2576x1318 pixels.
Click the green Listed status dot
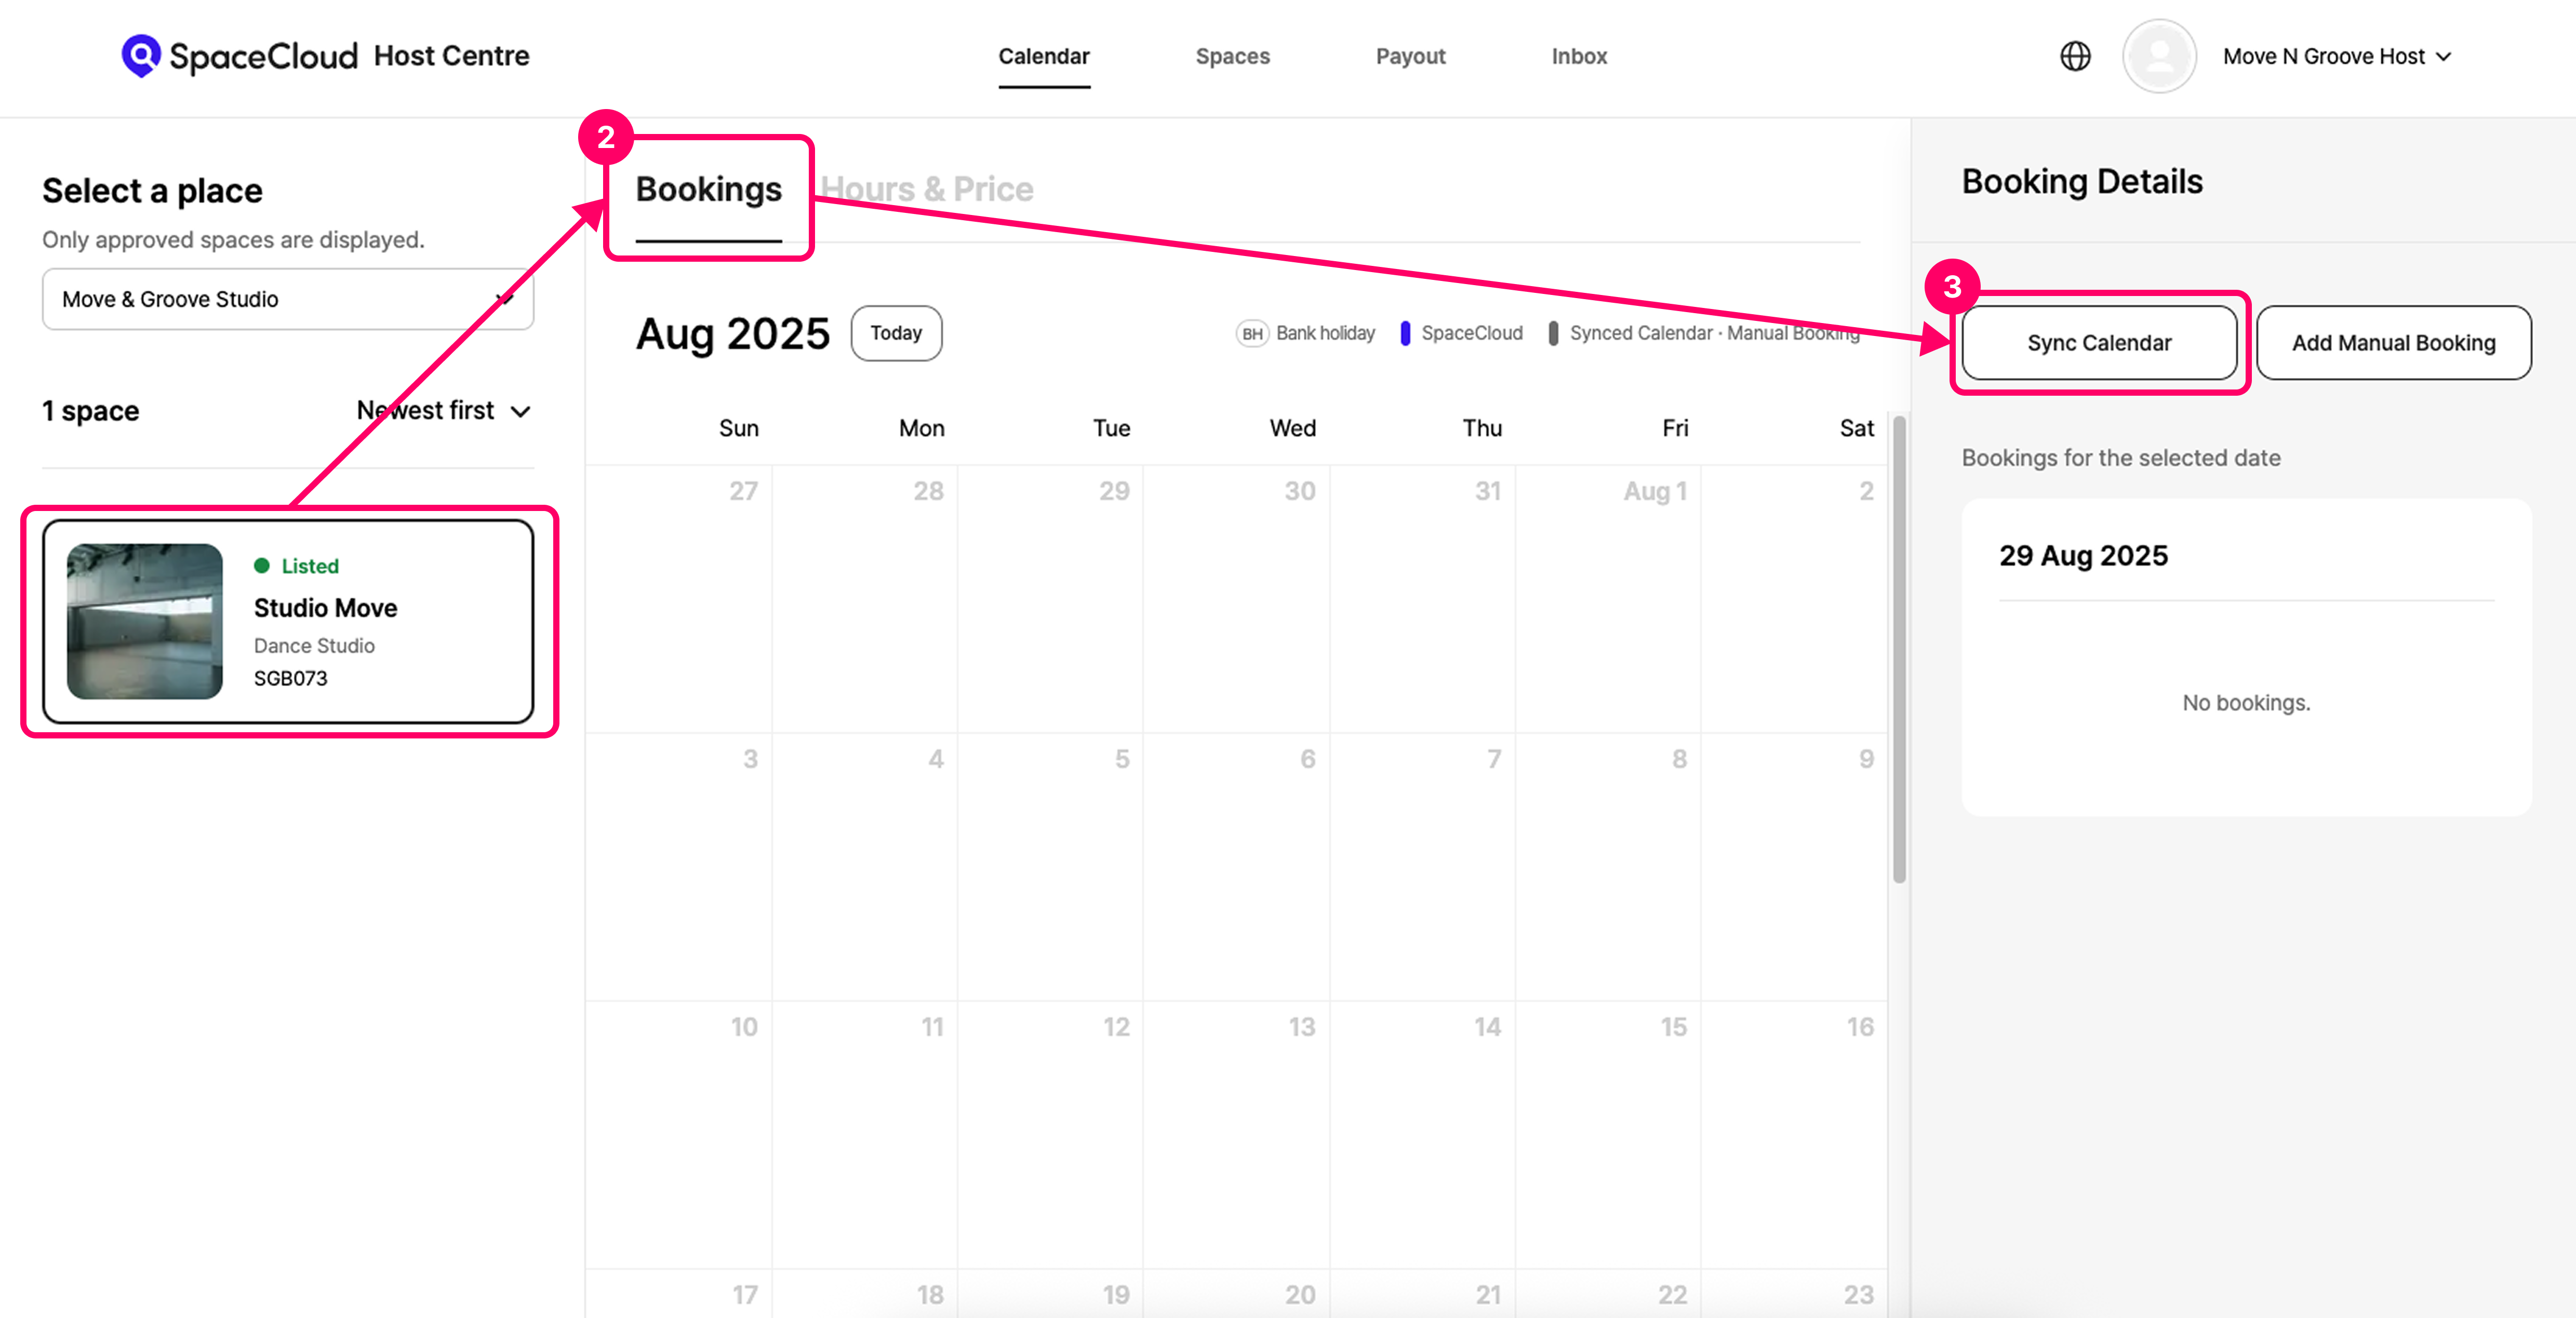262,566
